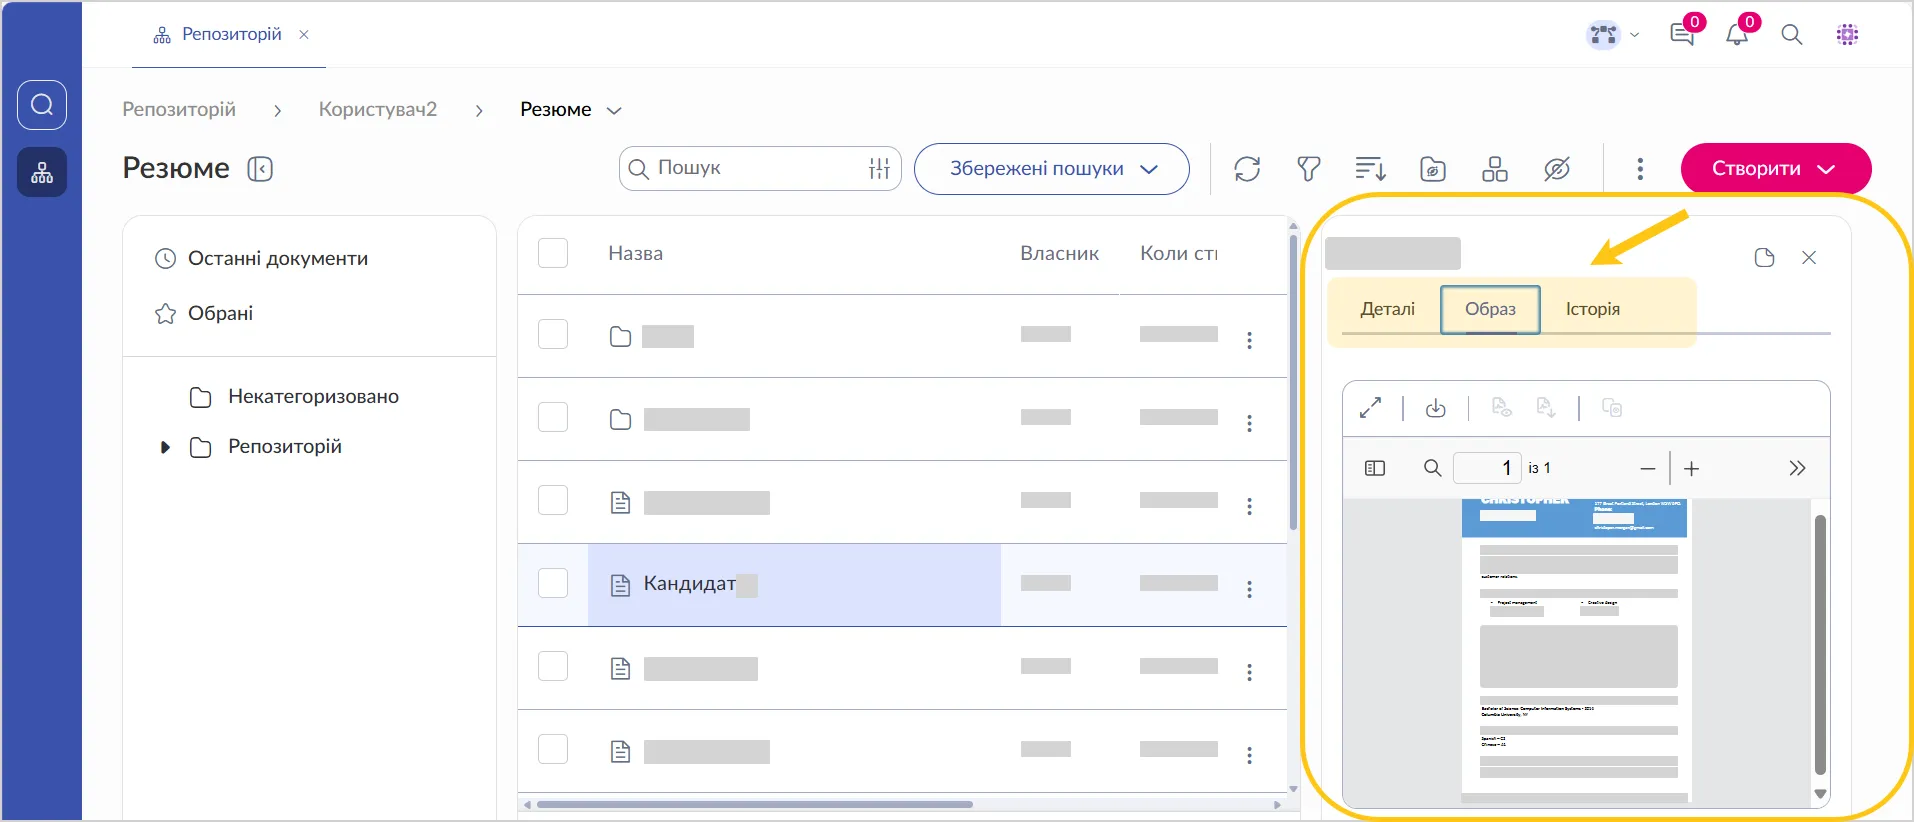1914x822 pixels.
Task: Switch to the Деталі tab
Action: [1387, 309]
